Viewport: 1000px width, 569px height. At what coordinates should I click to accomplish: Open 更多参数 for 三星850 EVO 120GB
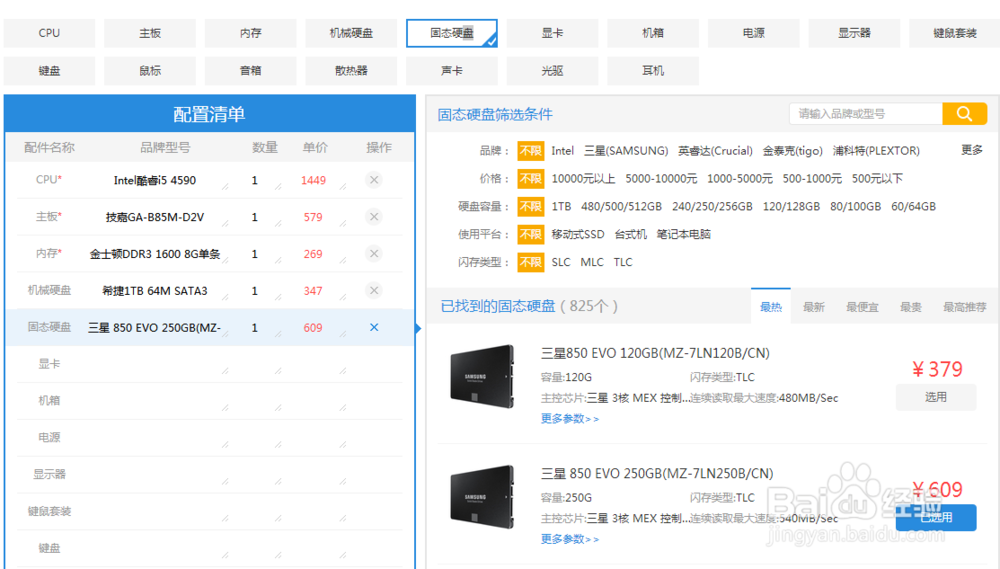pyautogui.click(x=570, y=419)
